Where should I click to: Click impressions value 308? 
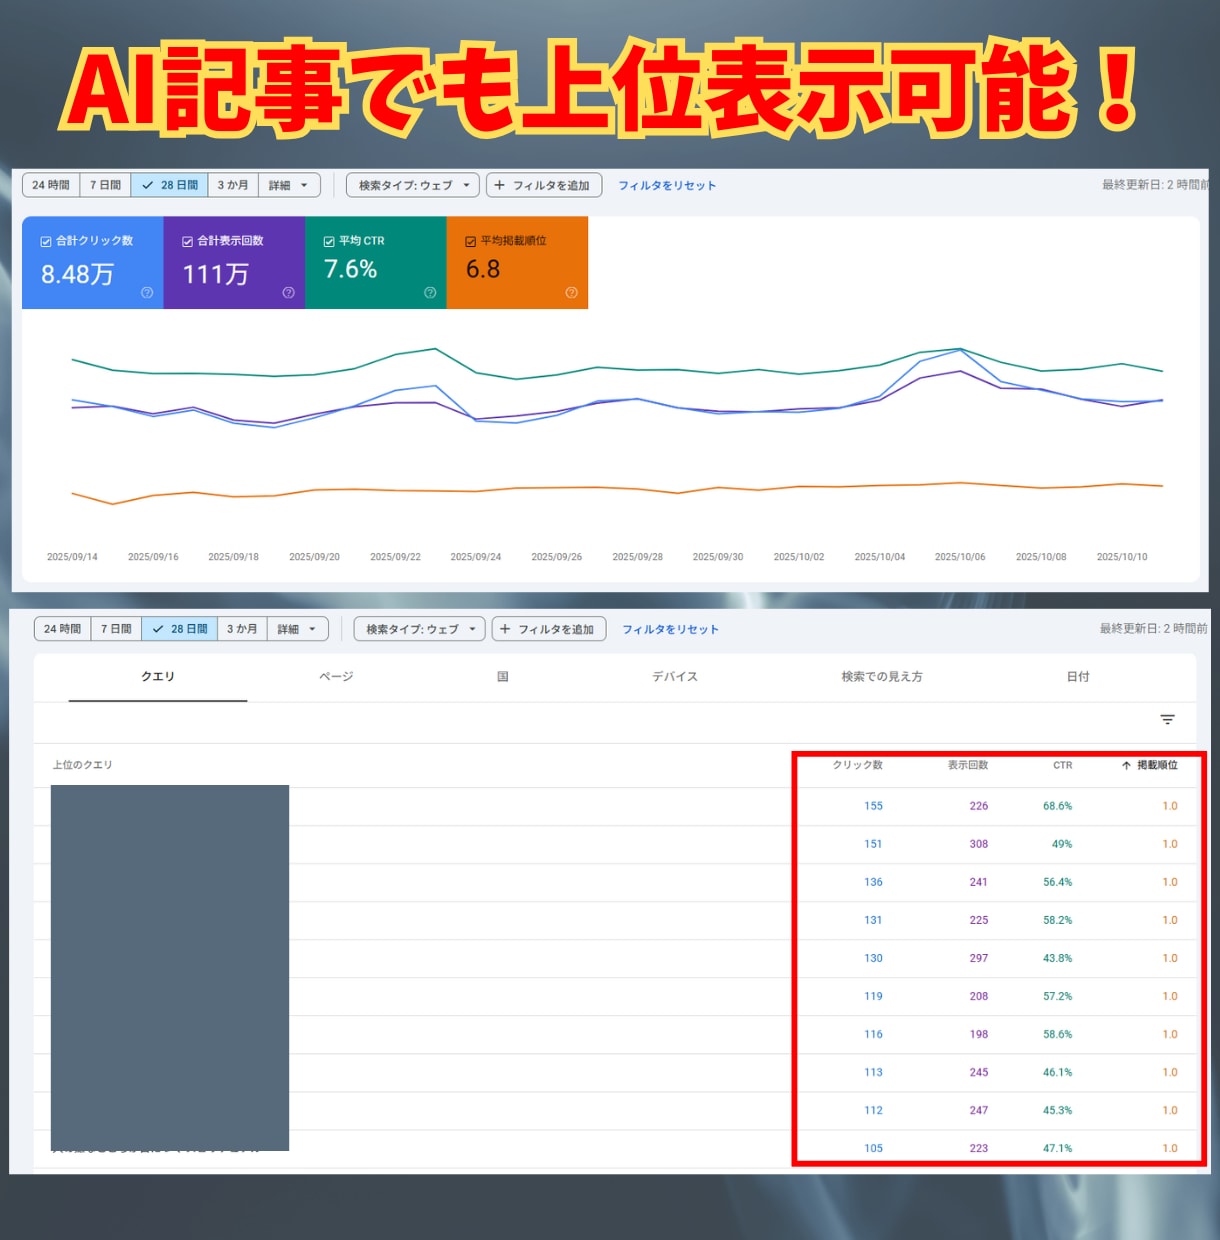click(x=978, y=844)
